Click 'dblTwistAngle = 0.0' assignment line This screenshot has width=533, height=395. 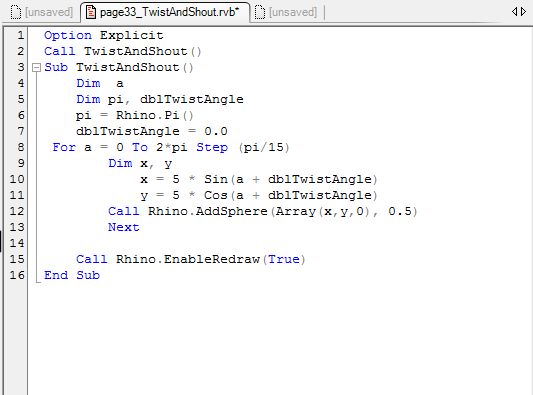[152, 131]
